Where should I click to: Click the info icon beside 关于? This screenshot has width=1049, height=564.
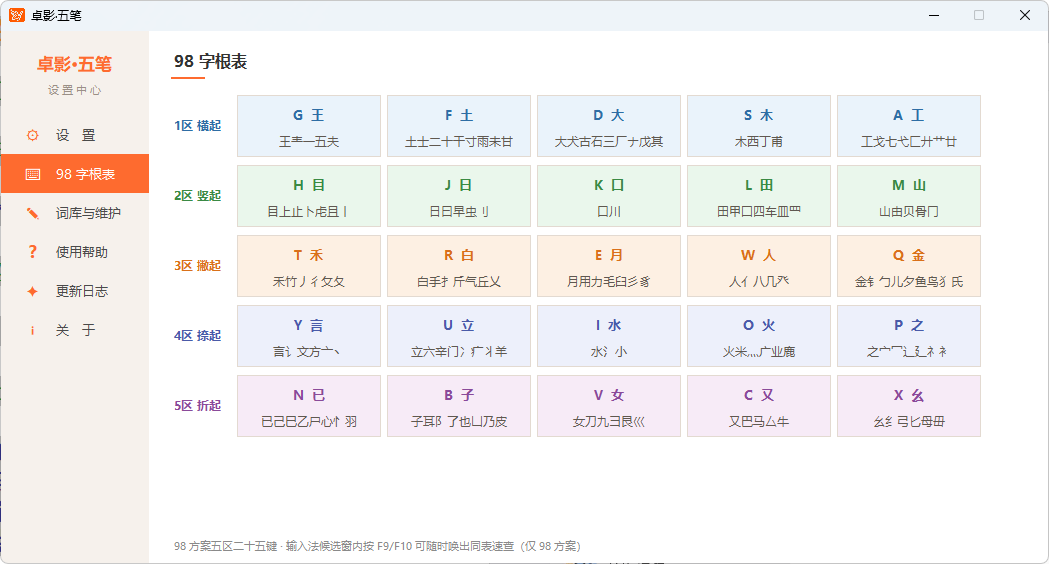32,331
